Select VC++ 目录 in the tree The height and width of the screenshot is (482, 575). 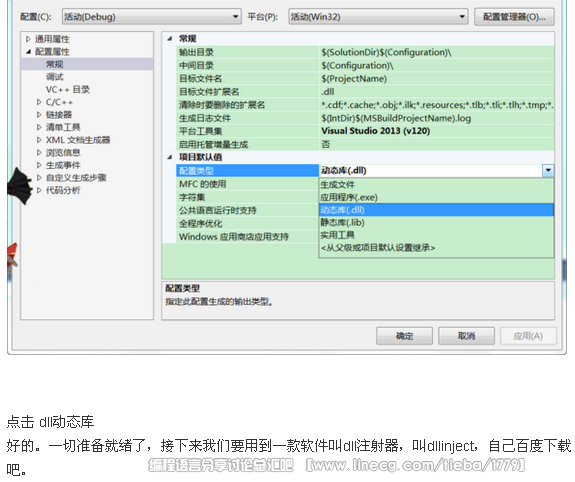67,90
